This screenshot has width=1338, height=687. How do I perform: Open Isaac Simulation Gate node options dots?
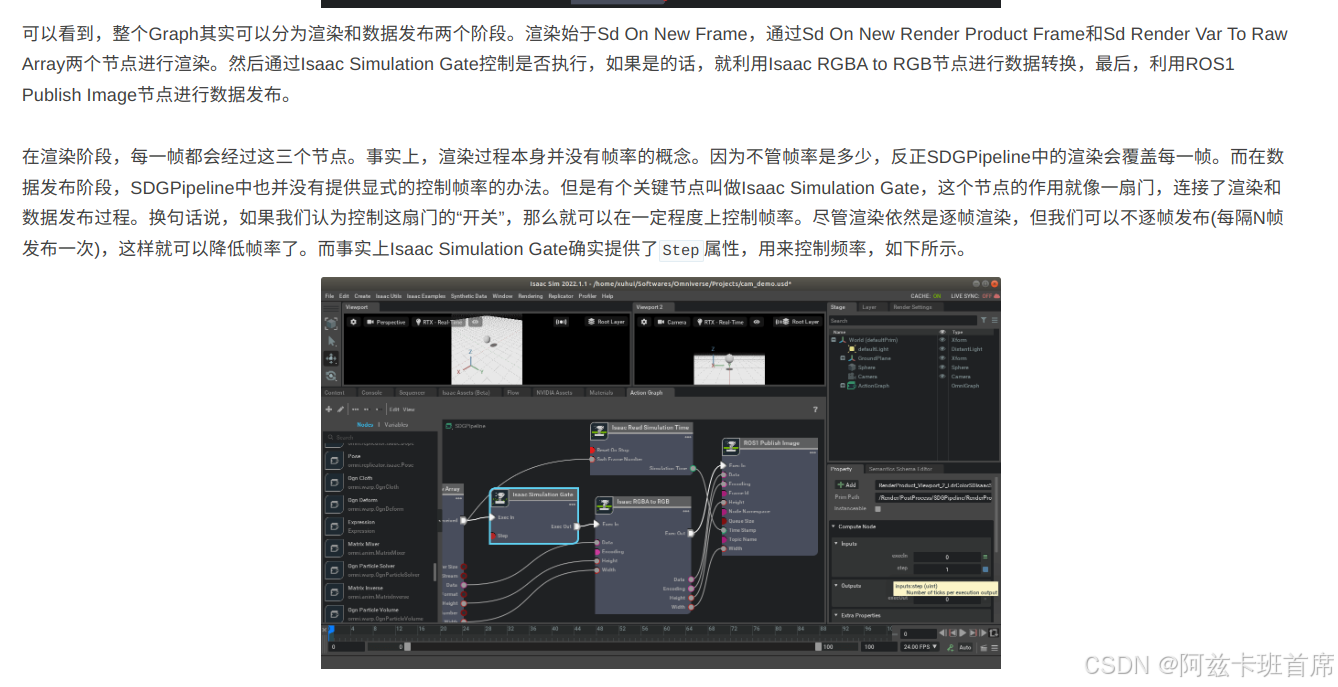click(572, 505)
